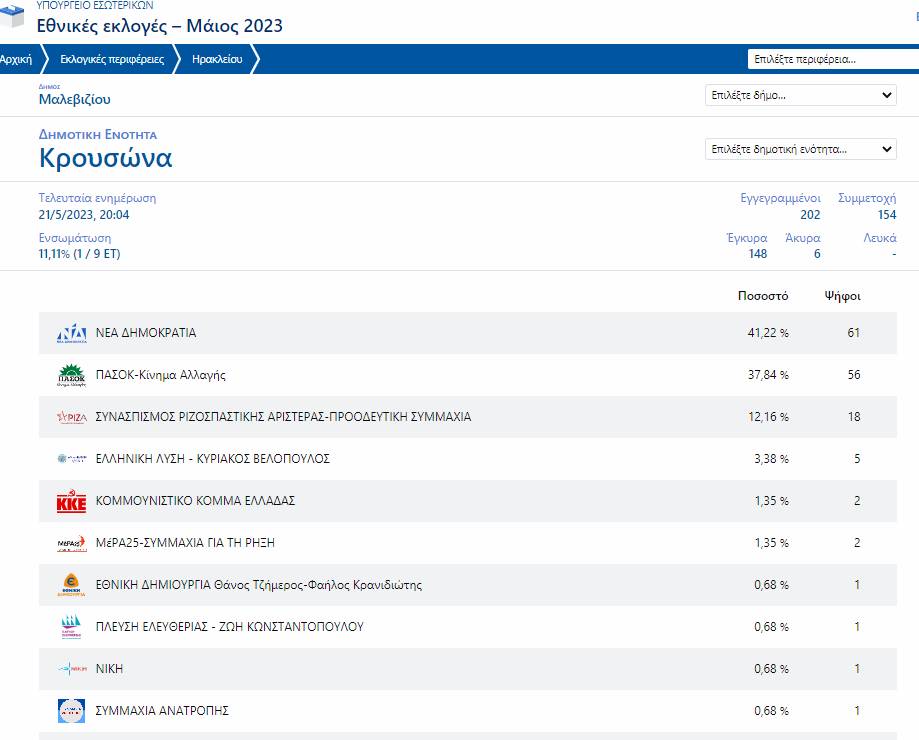Open the 'Επιλέξτε δημοτική ενότητα...' dropdown
Viewport: 919px width, 740px height.
tap(801, 149)
